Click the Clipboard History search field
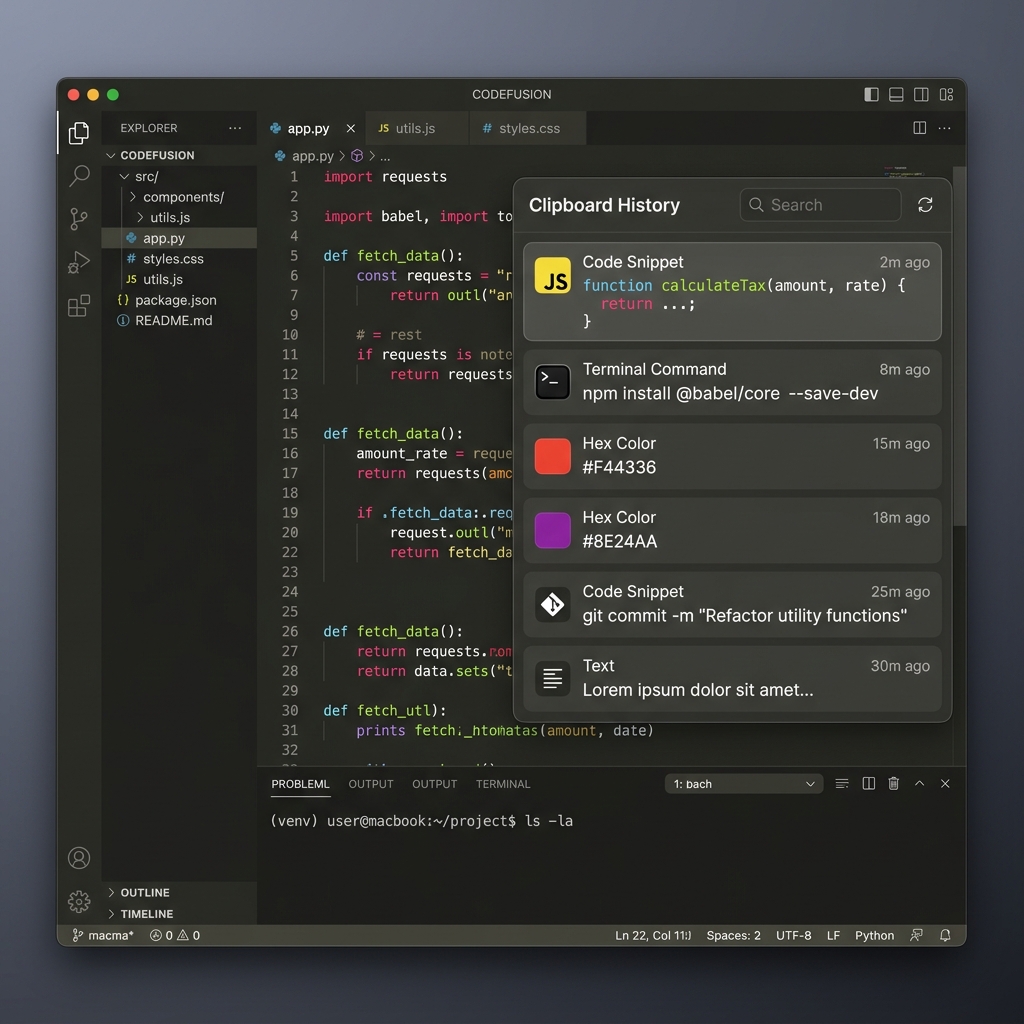This screenshot has height=1024, width=1024. [x=820, y=205]
